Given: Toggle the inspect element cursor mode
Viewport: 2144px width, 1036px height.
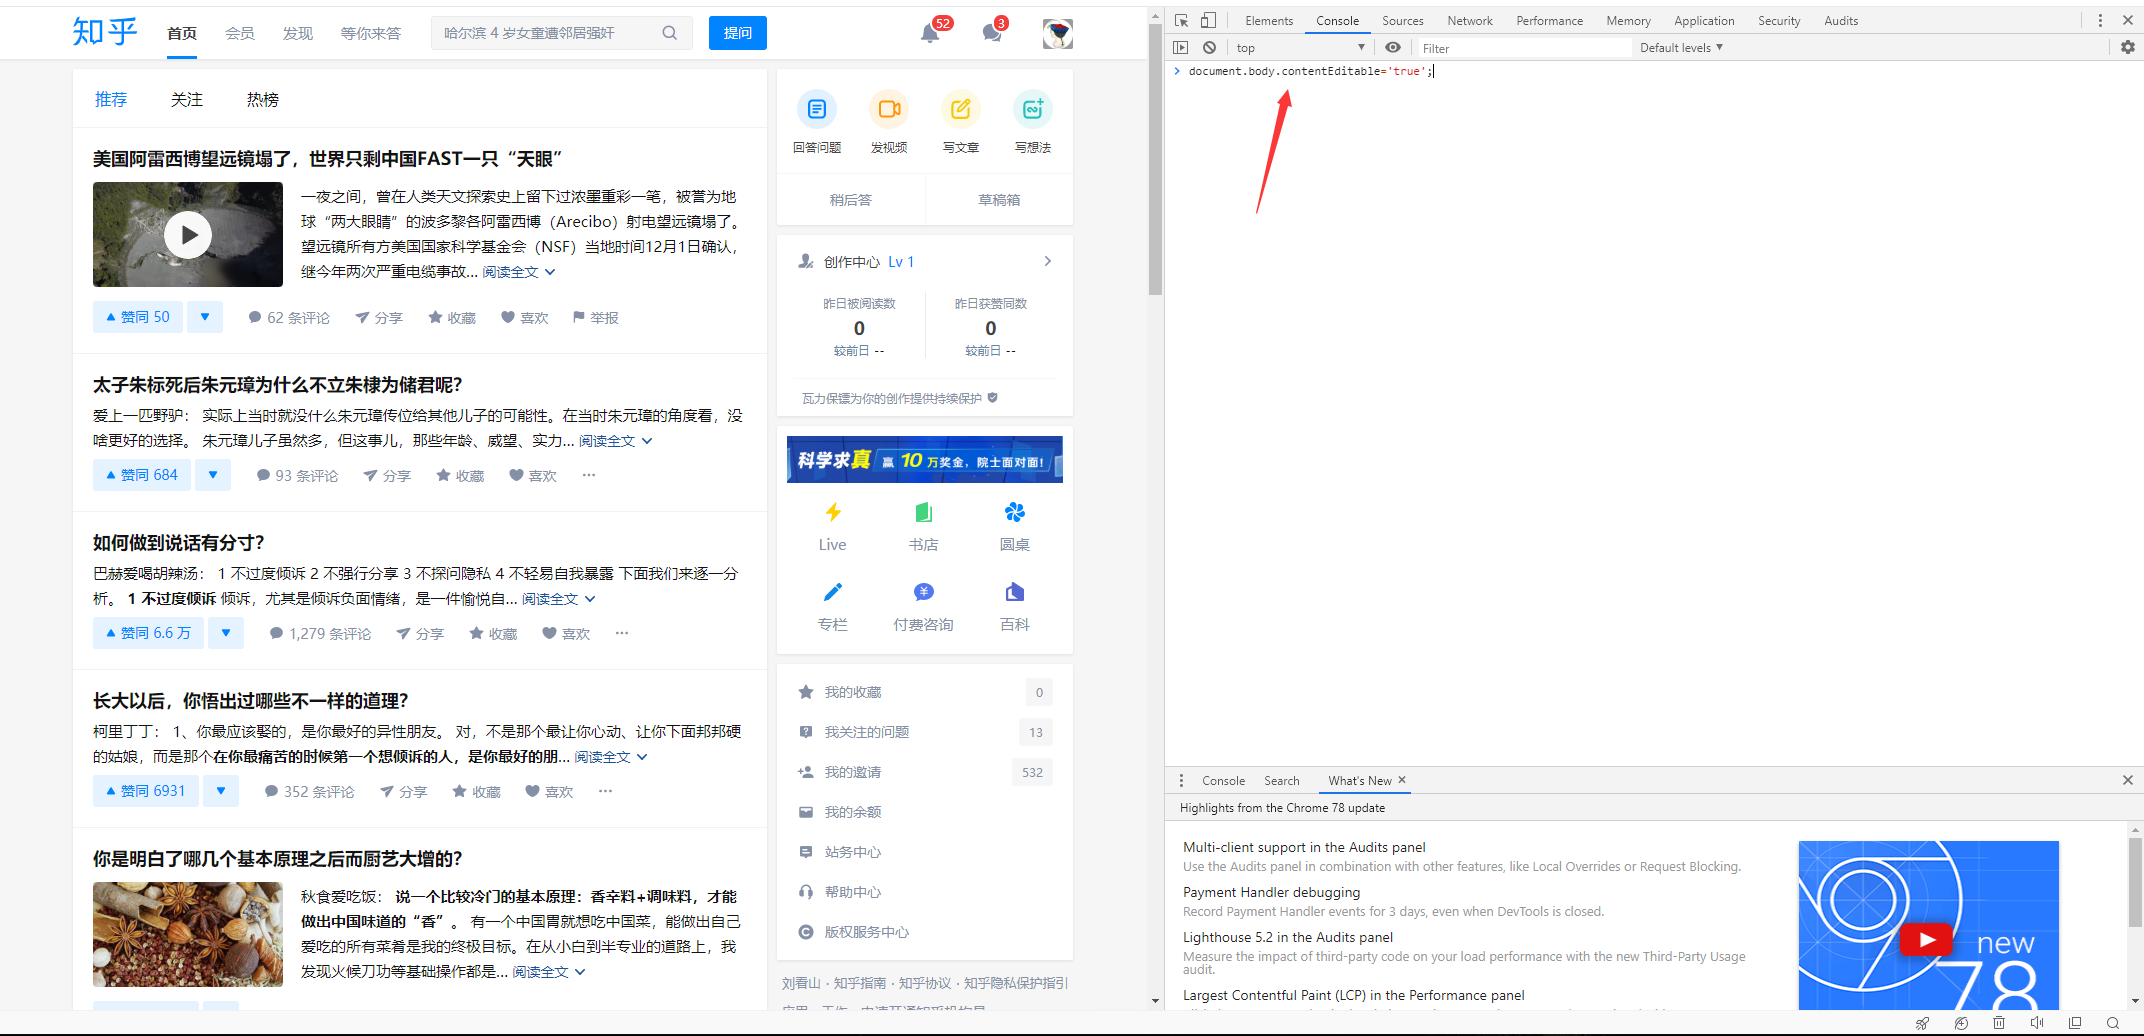Looking at the screenshot, I should coord(1181,19).
